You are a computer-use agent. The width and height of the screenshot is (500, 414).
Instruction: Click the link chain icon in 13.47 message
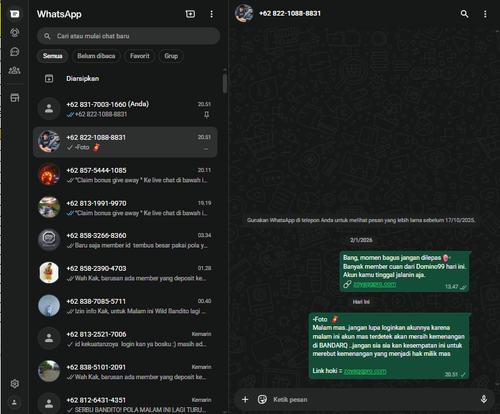point(347,284)
